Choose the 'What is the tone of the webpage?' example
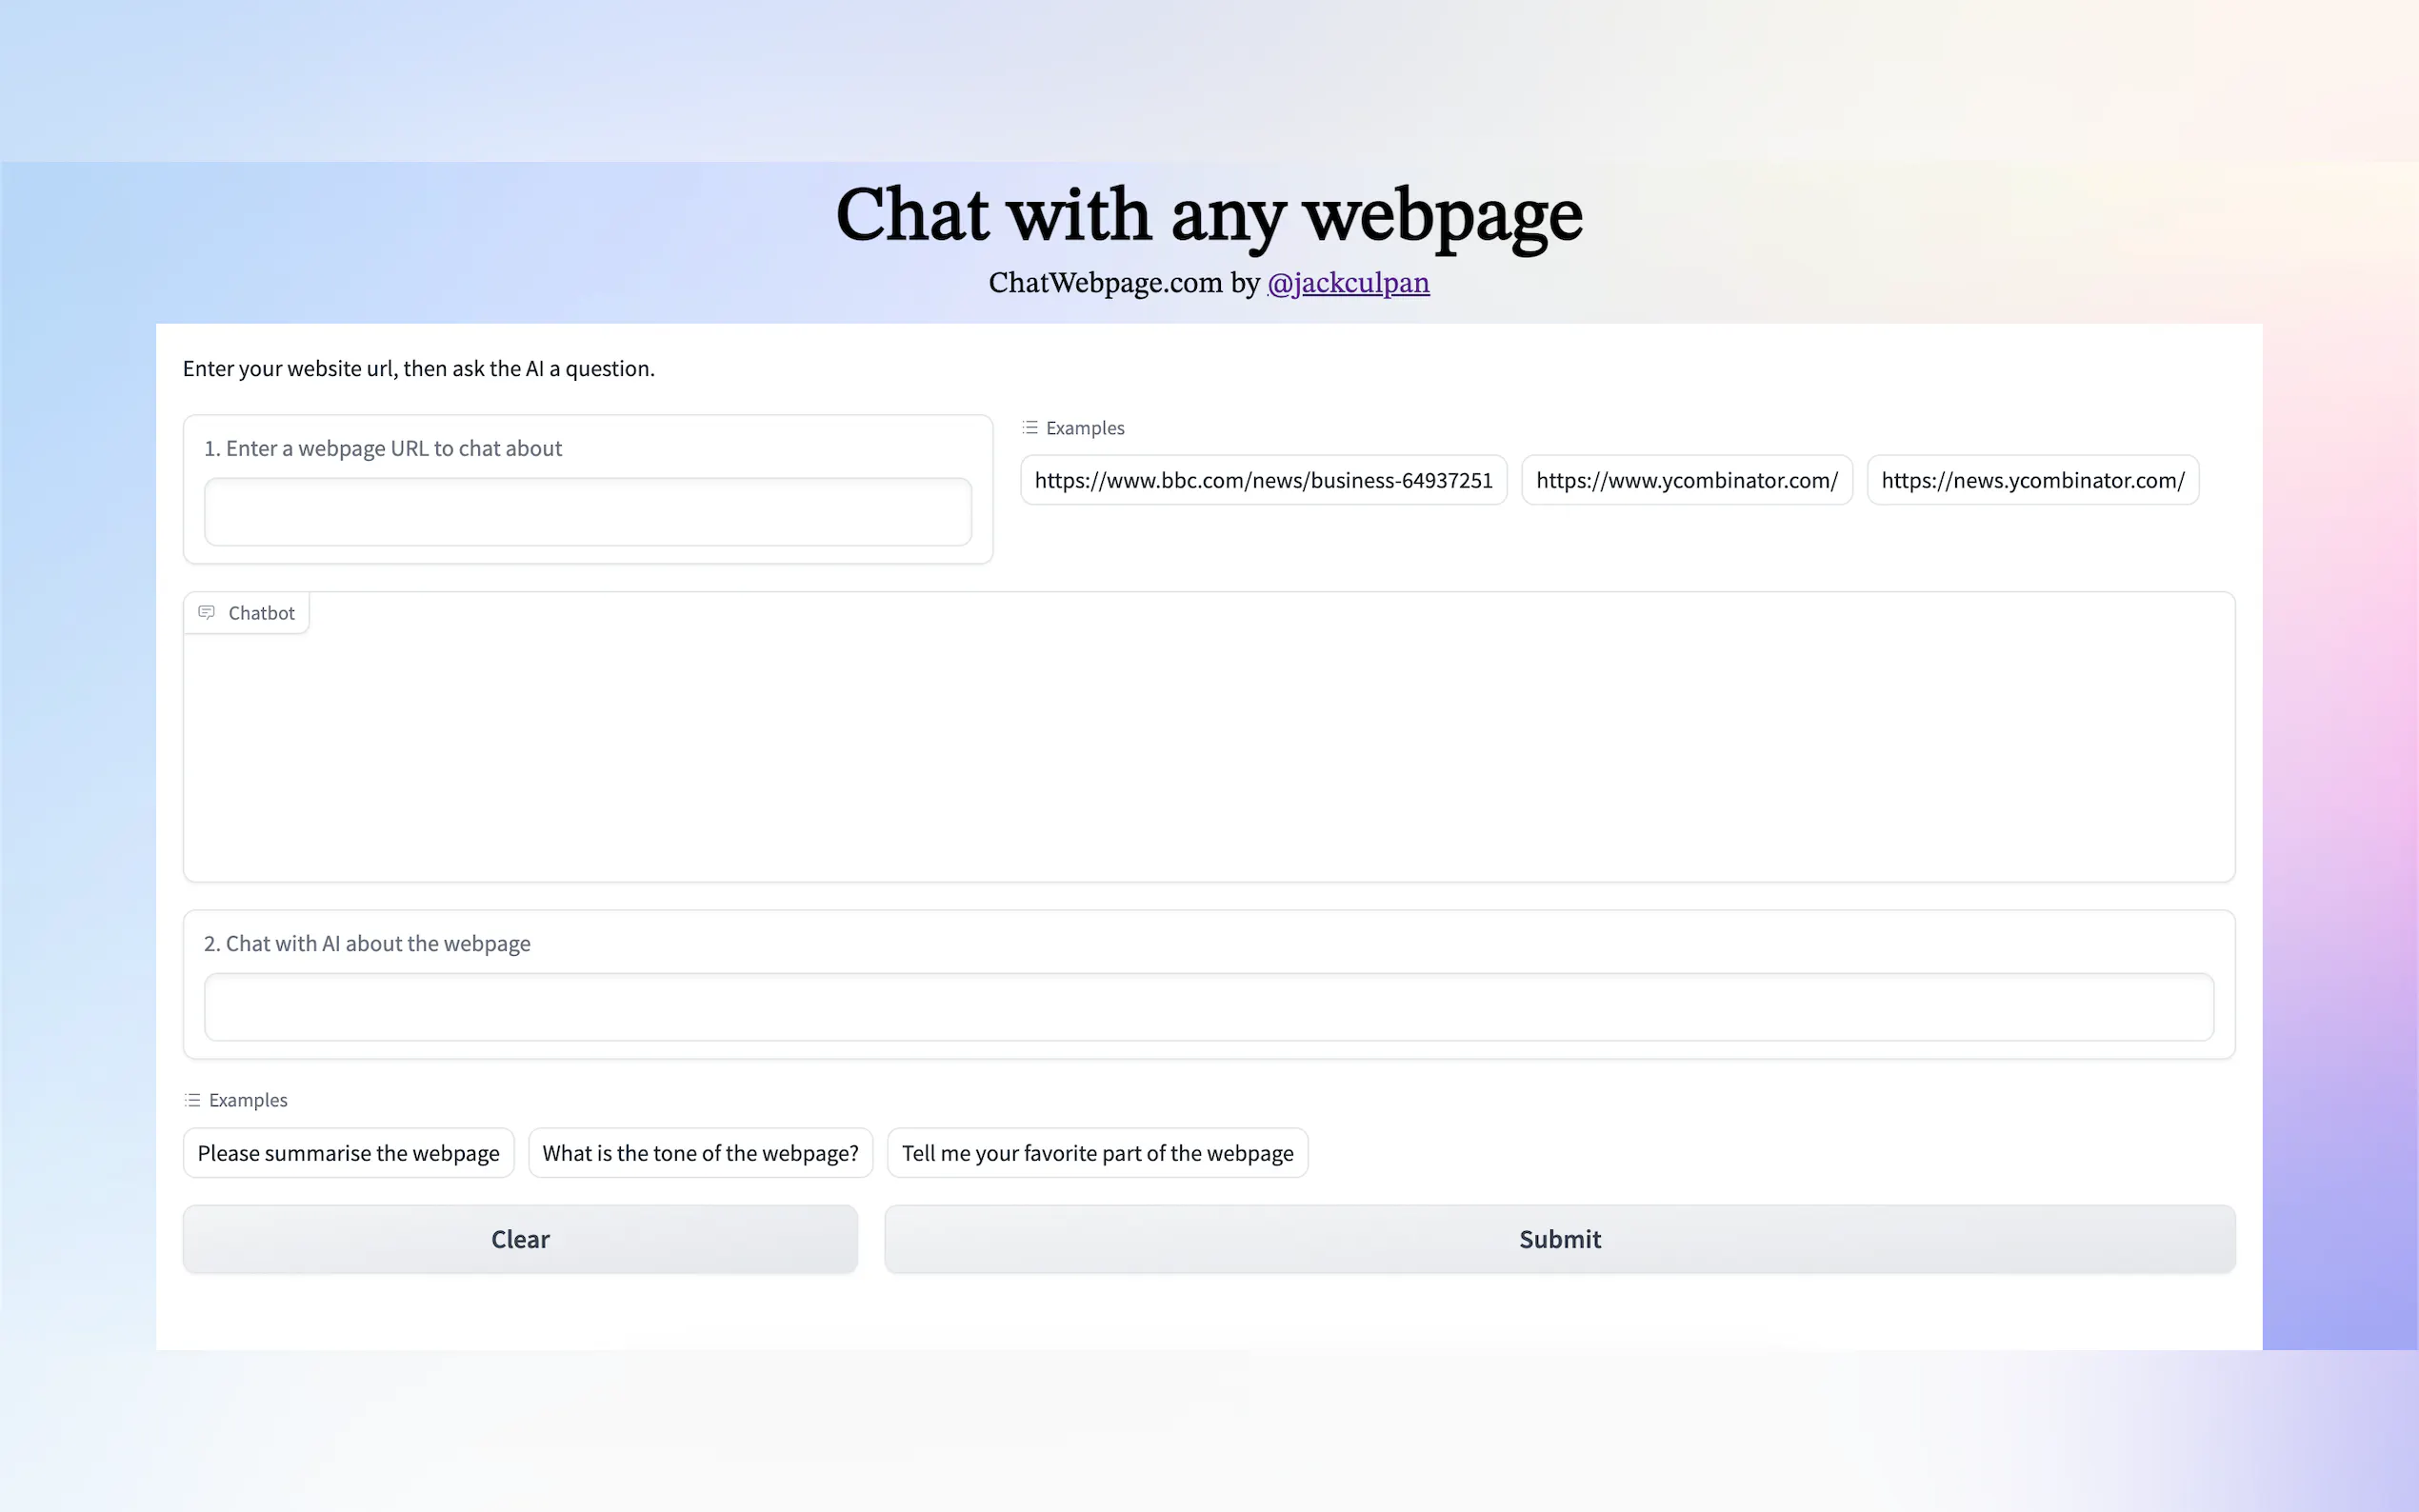This screenshot has width=2419, height=1512. click(700, 1152)
